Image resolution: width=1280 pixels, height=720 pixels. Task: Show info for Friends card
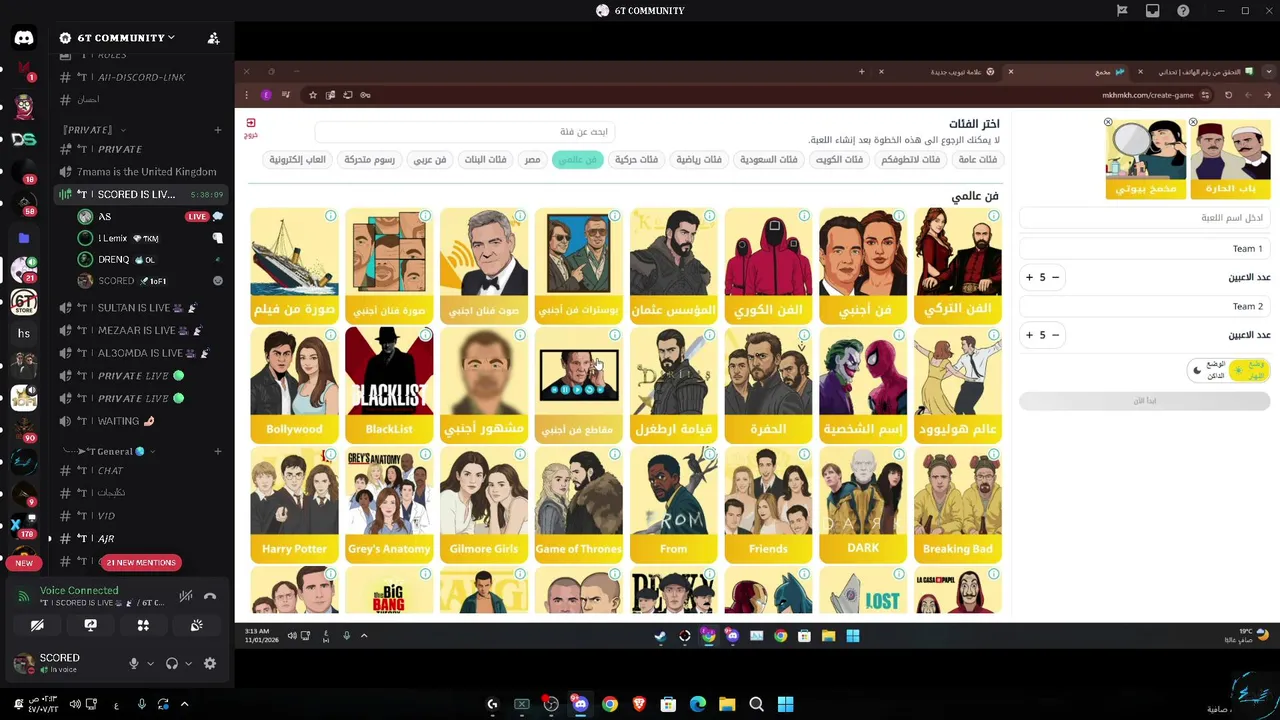[804, 454]
